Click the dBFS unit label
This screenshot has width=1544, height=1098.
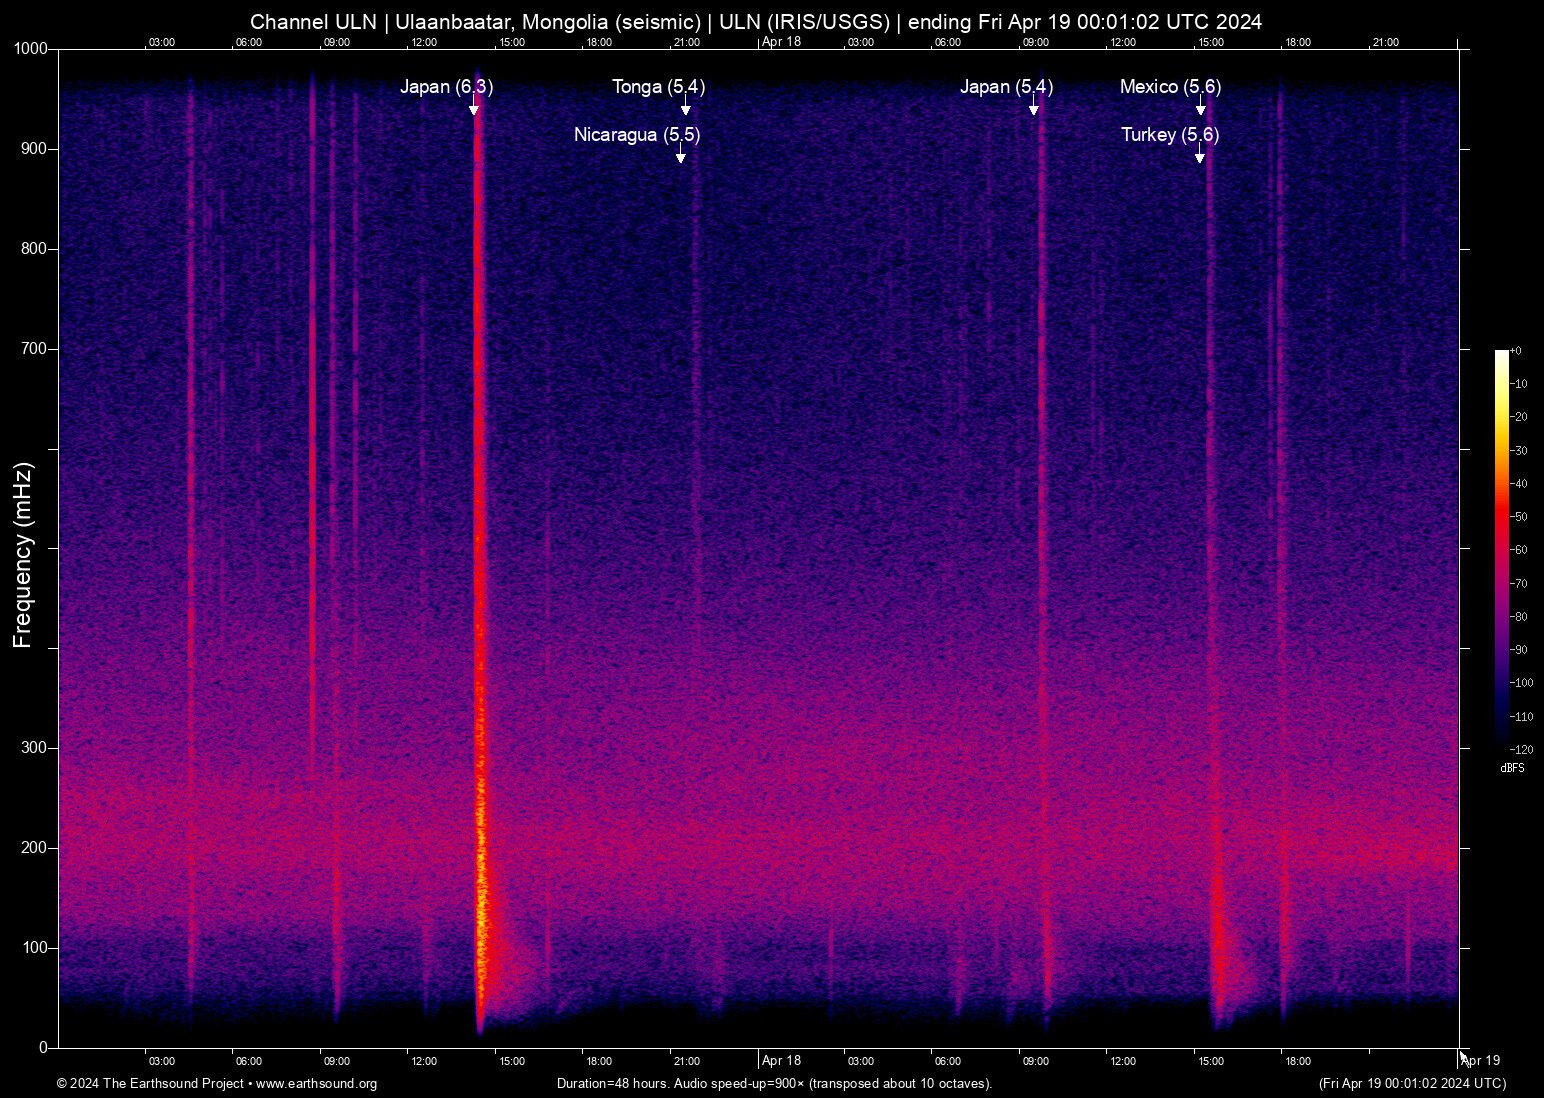1513,769
